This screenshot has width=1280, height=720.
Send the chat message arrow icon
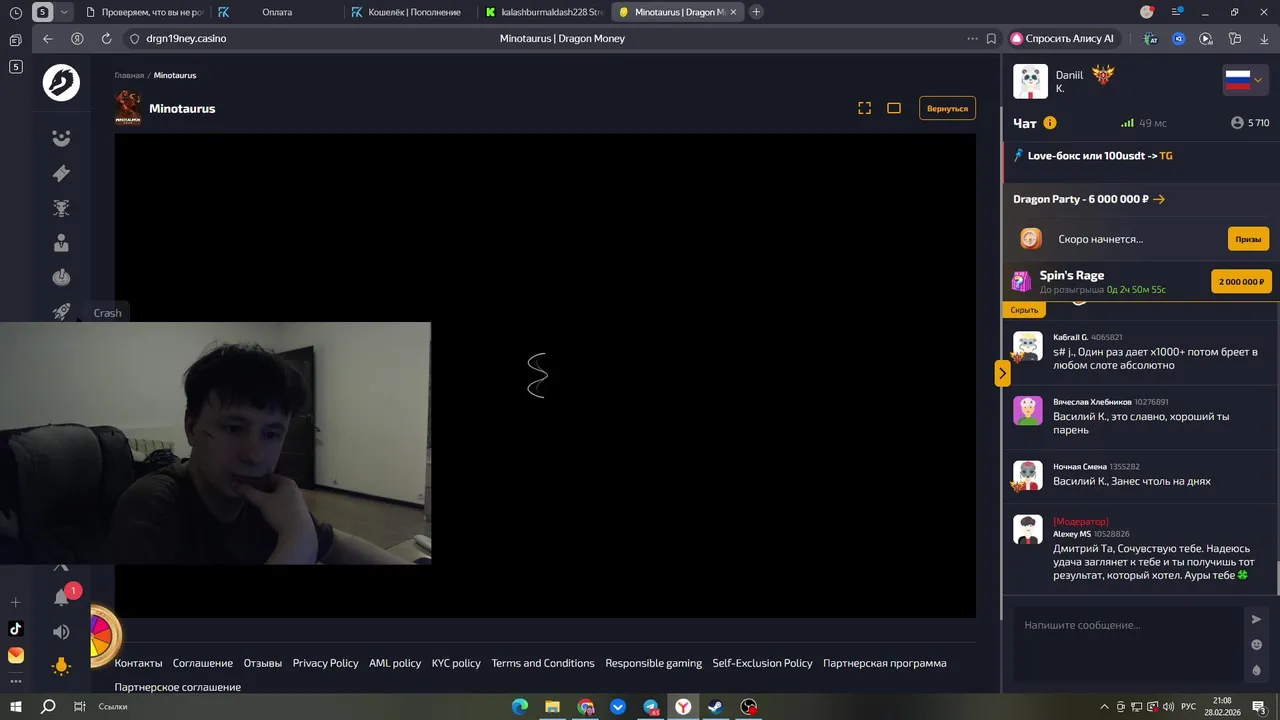pyautogui.click(x=1257, y=619)
